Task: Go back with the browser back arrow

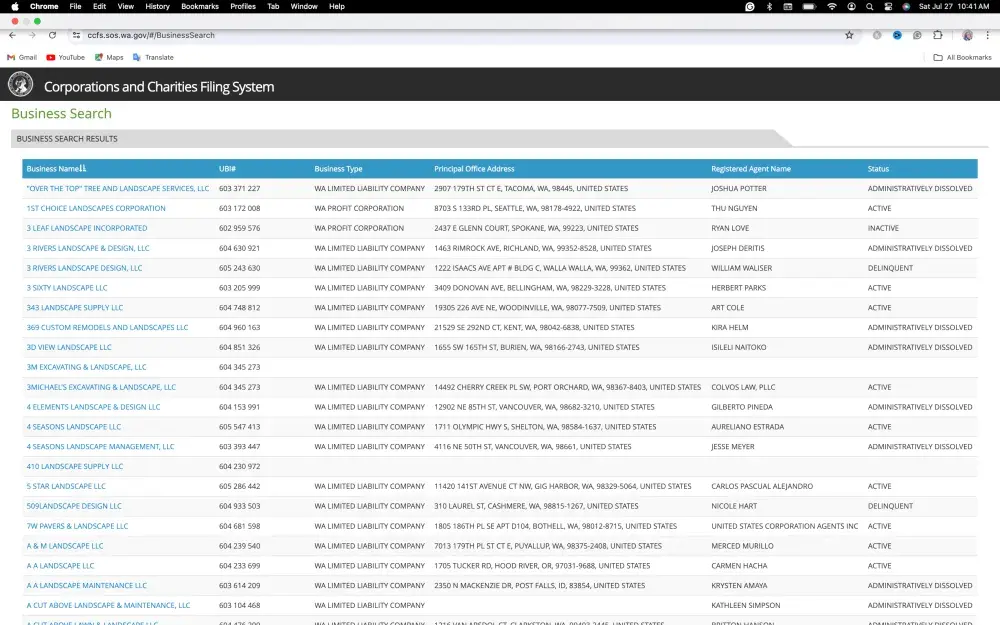Action: [12, 35]
